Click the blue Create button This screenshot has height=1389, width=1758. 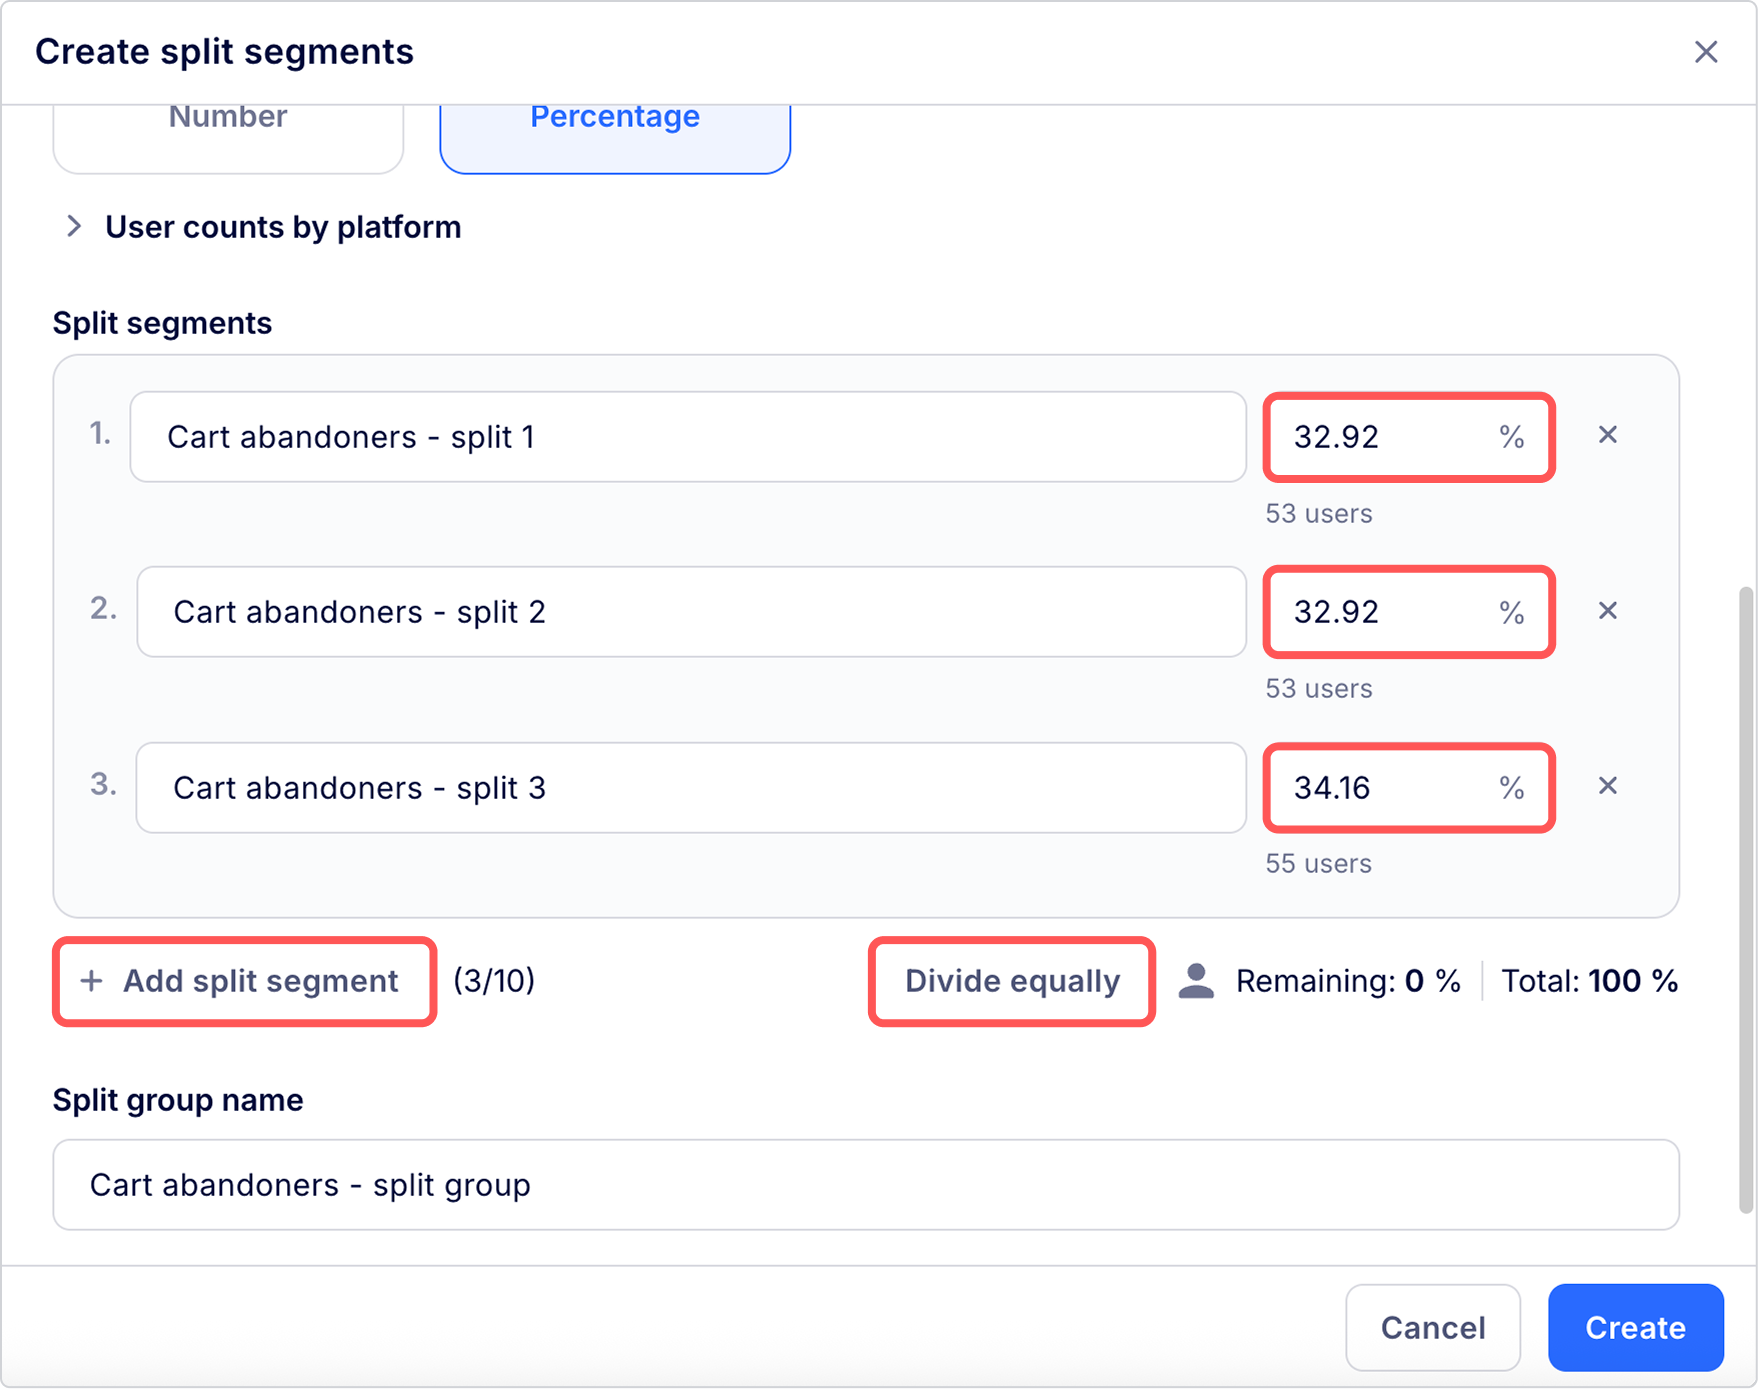point(1635,1327)
